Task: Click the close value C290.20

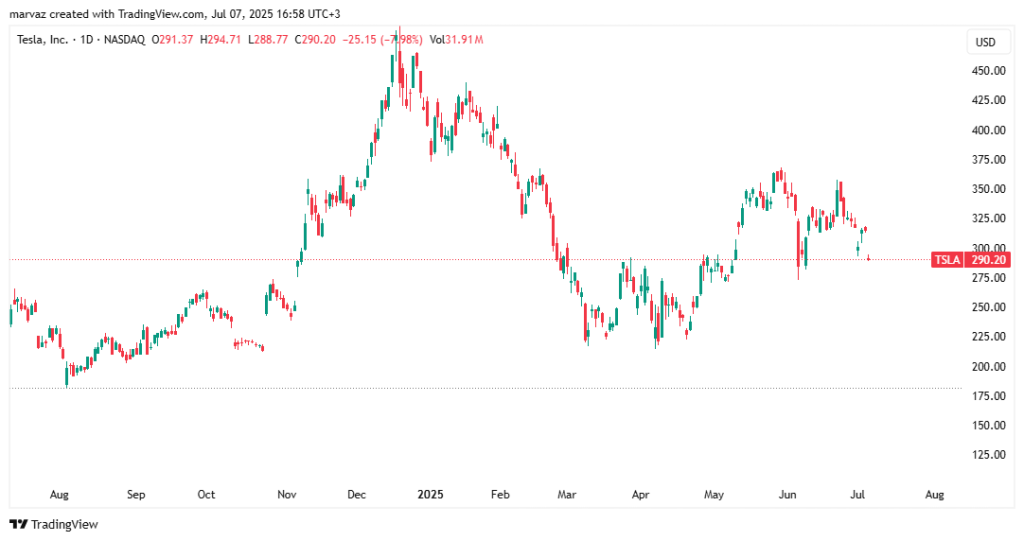Action: tap(315, 40)
